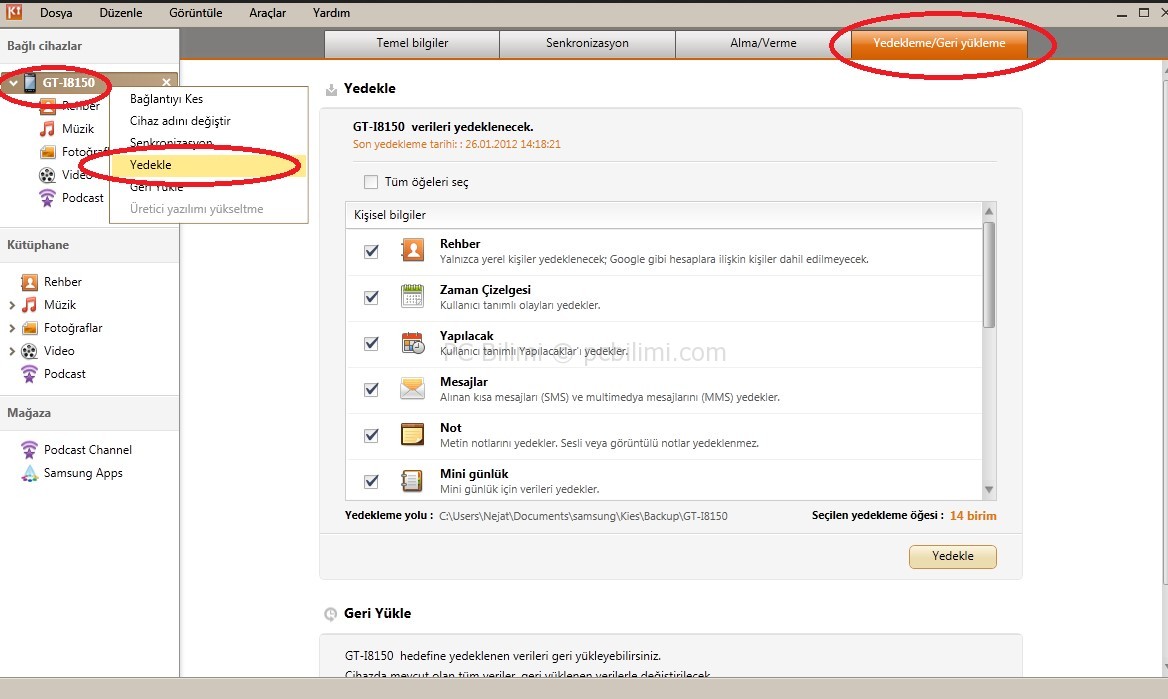Viewport: 1168px width, 699px height.
Task: Click the Kişisel bilgiler list header
Action: click(664, 215)
